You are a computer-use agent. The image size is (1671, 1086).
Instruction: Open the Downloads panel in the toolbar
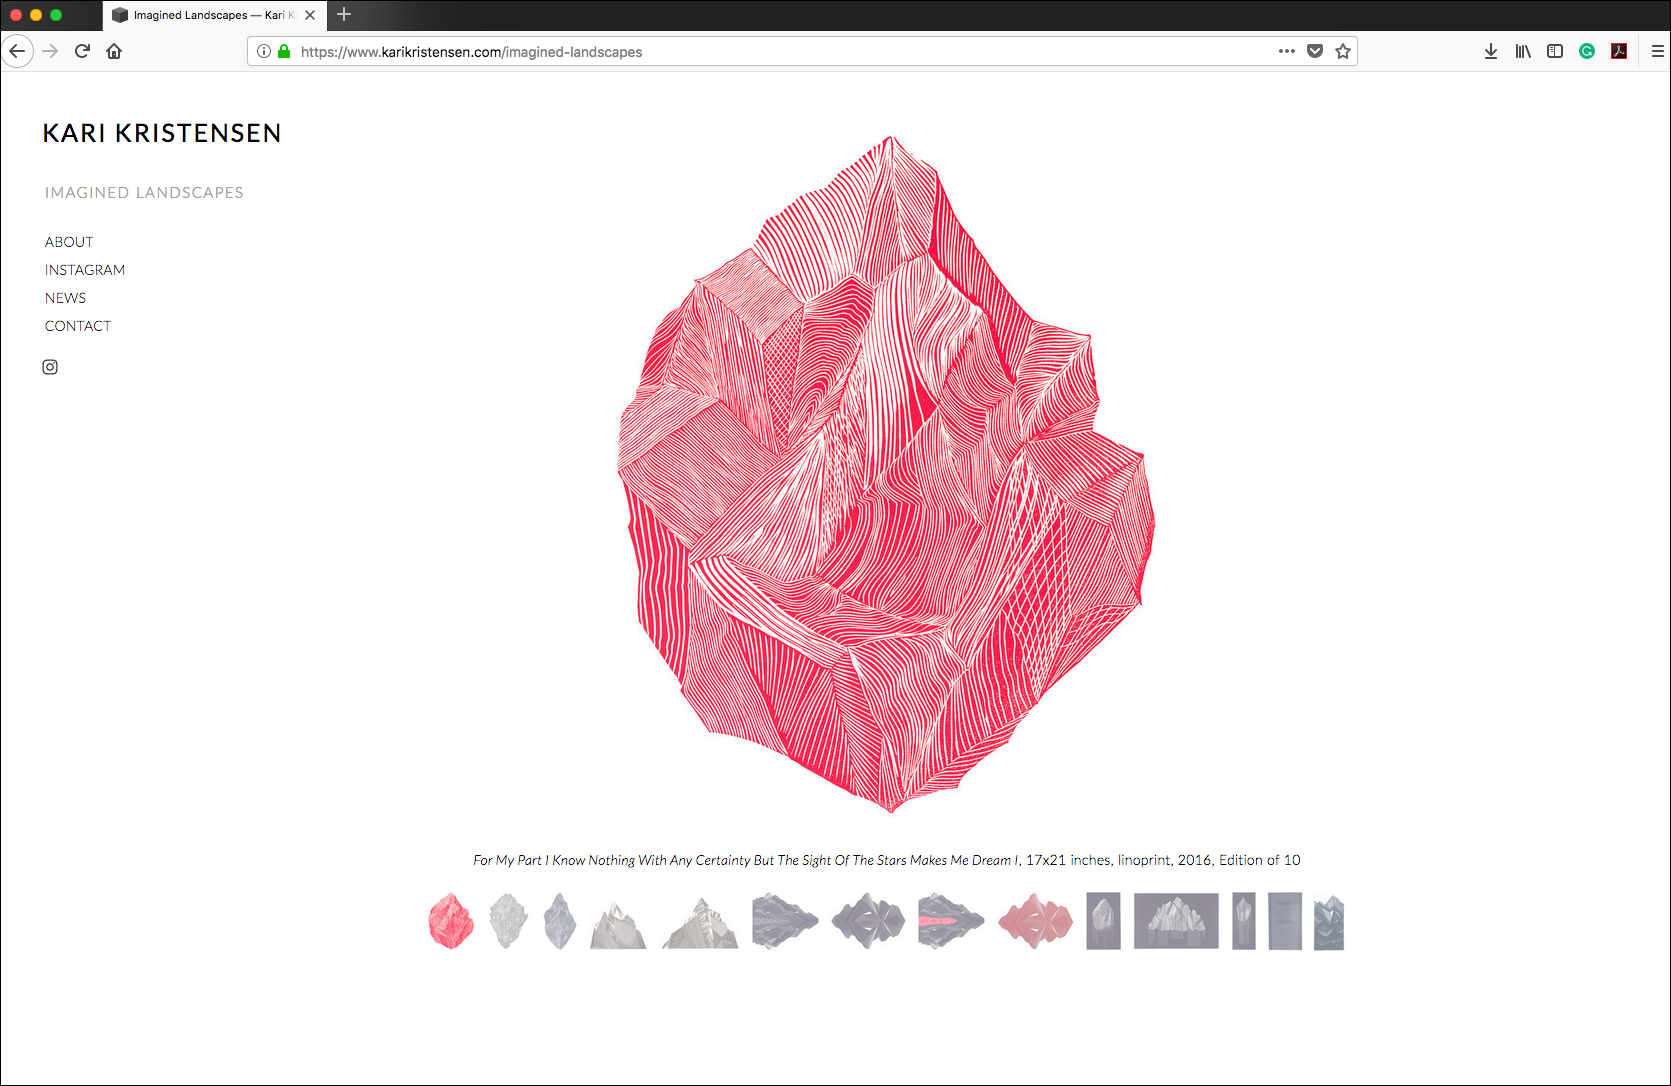(x=1490, y=51)
